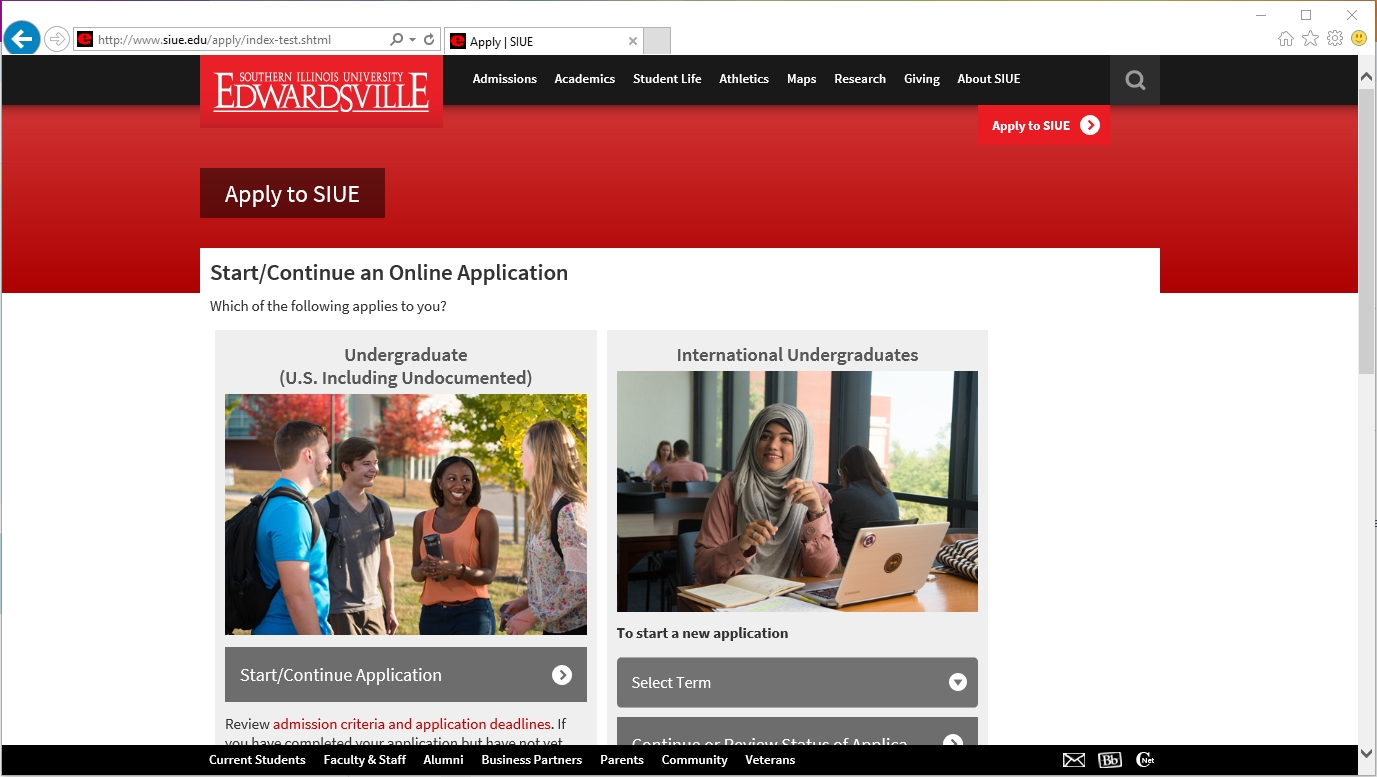Expand the Select Term dropdown
The height and width of the screenshot is (777, 1377).
point(797,682)
